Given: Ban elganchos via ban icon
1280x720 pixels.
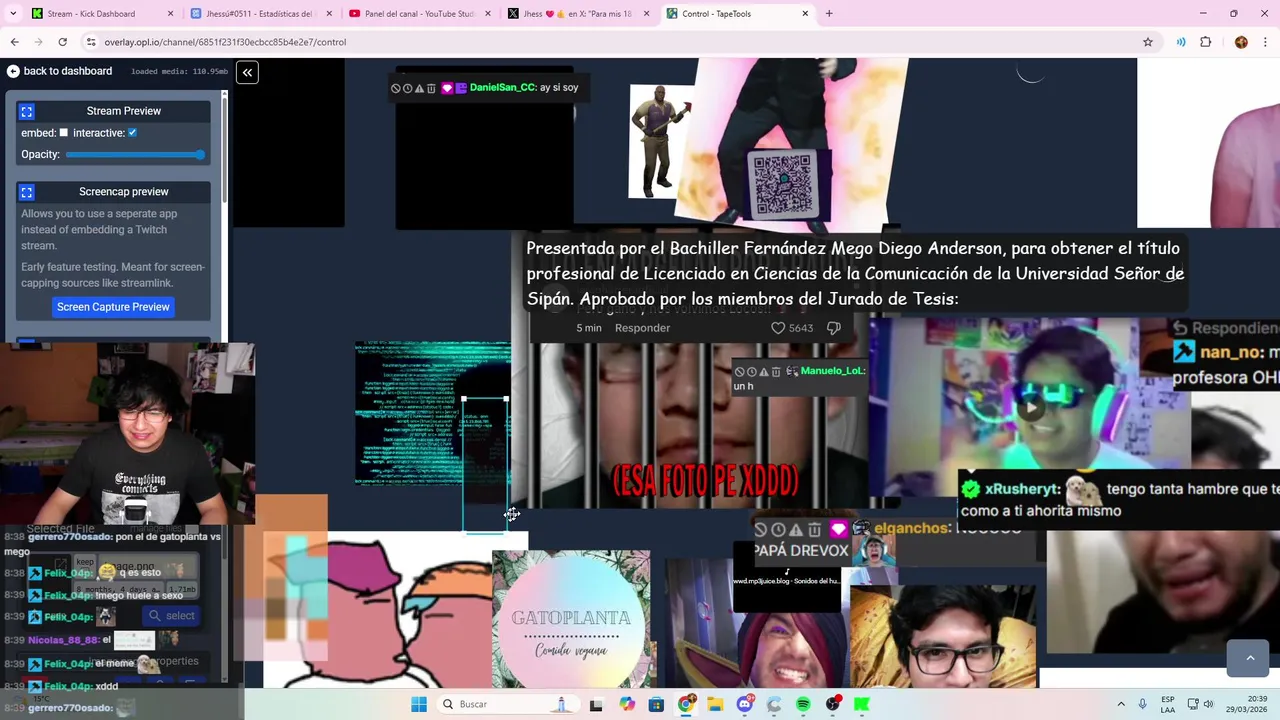Looking at the screenshot, I should tap(761, 529).
